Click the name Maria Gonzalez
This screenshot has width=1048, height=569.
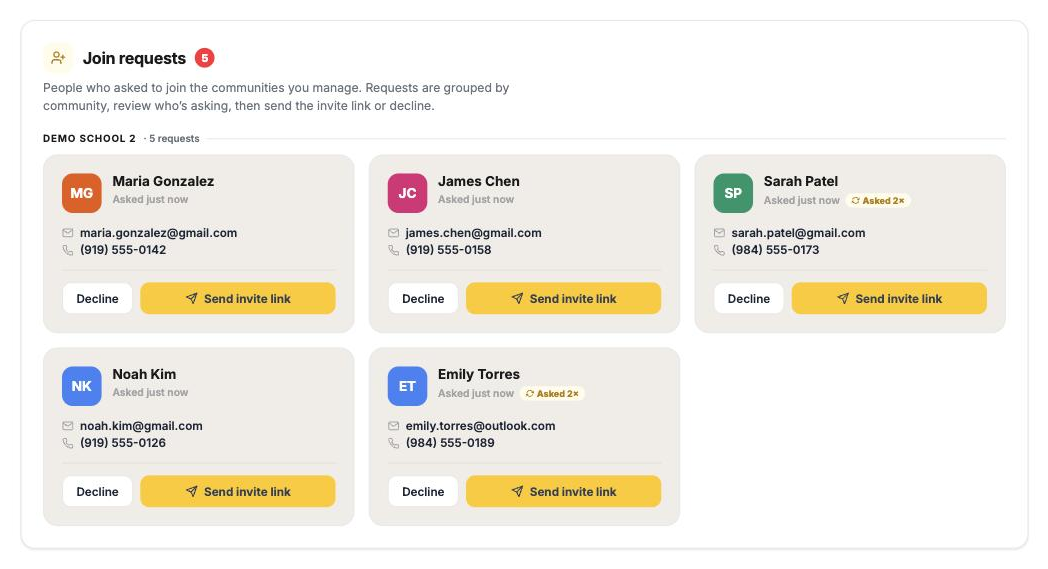163,181
